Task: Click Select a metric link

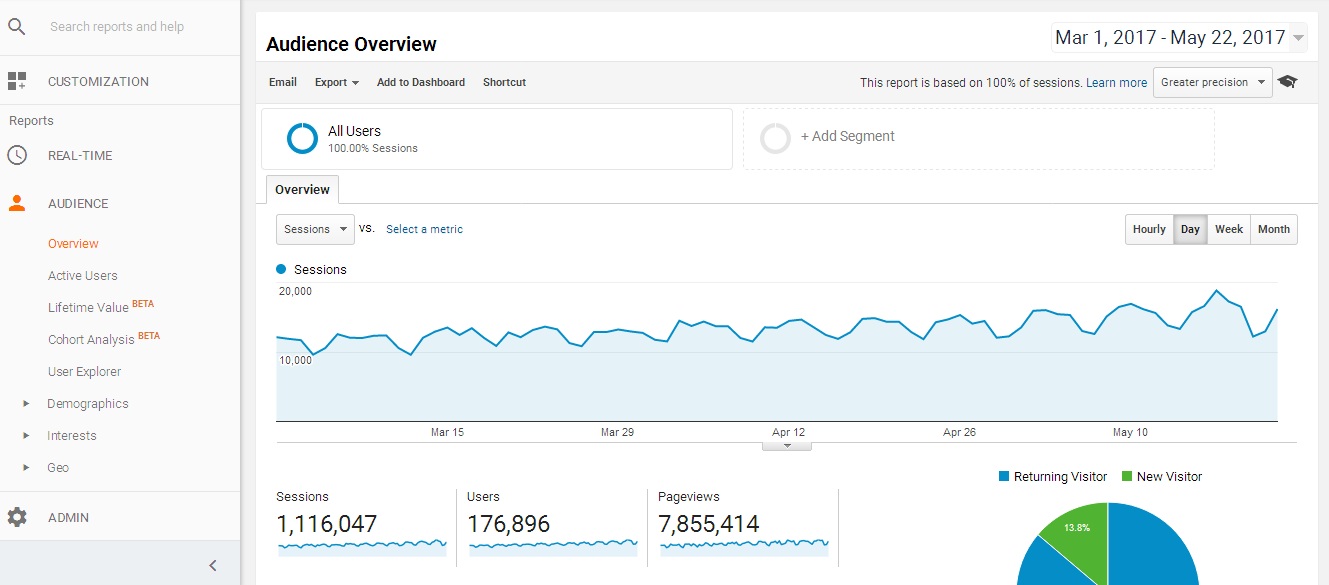Action: pos(424,229)
